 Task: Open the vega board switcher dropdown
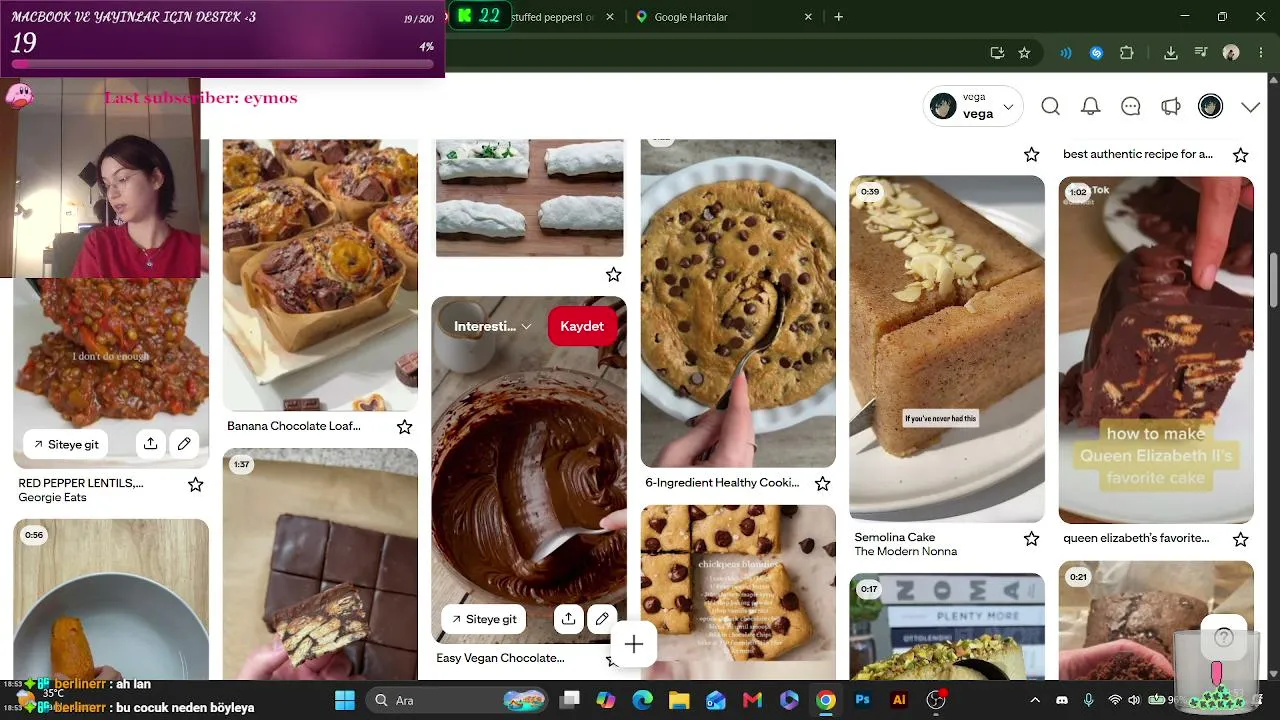point(975,106)
